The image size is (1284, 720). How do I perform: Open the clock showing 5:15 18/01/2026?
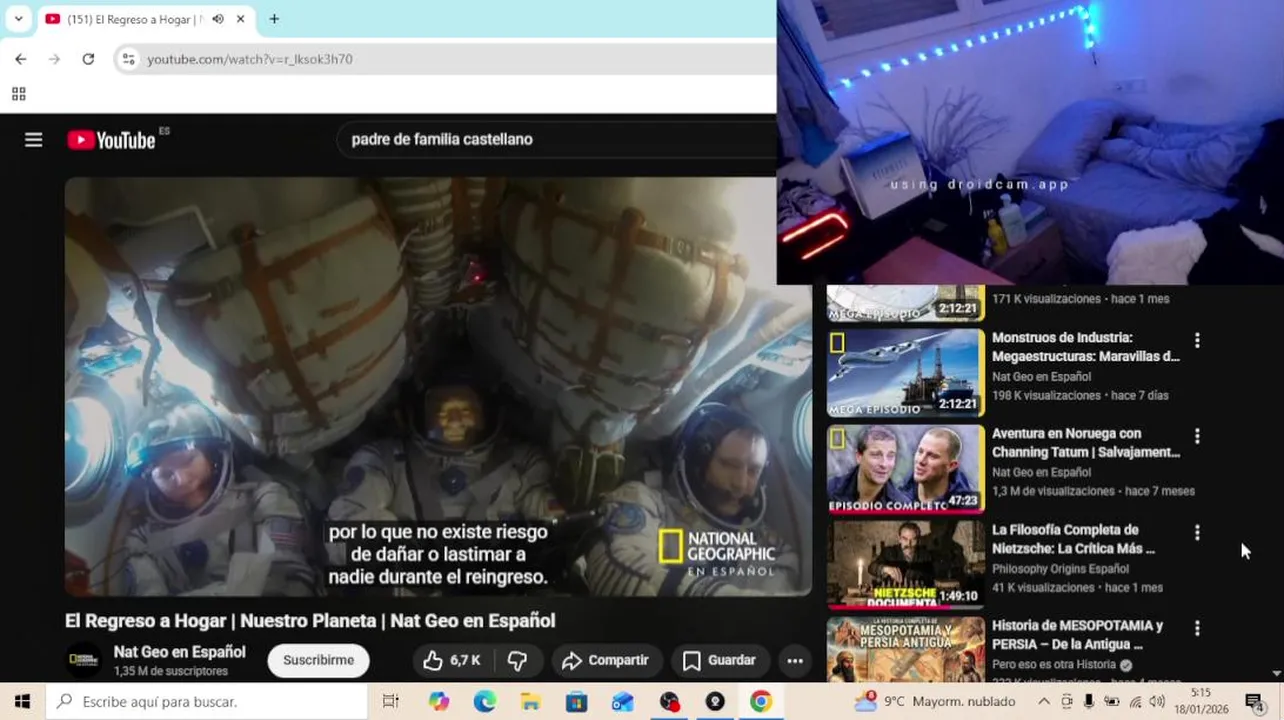pyautogui.click(x=1201, y=702)
